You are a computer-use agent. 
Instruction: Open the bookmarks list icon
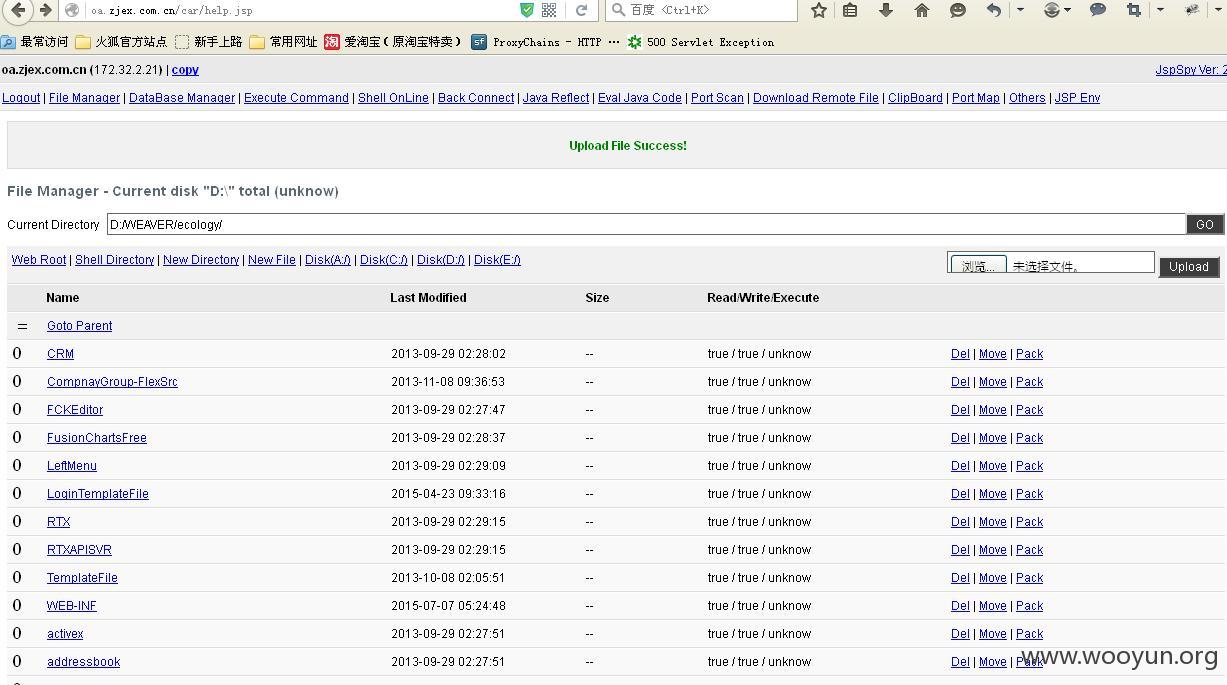(x=850, y=10)
